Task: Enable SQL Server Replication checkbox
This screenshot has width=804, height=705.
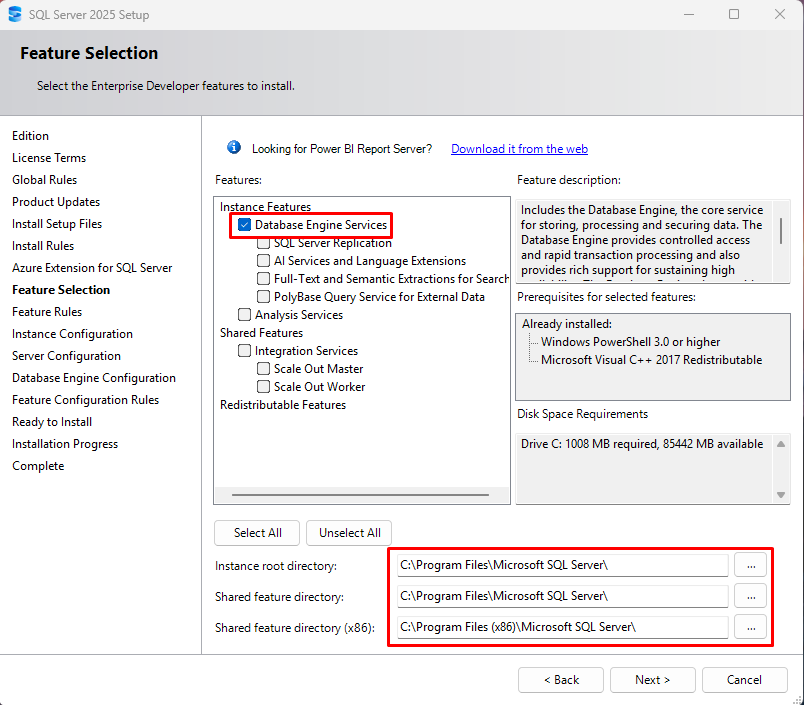Action: point(264,243)
